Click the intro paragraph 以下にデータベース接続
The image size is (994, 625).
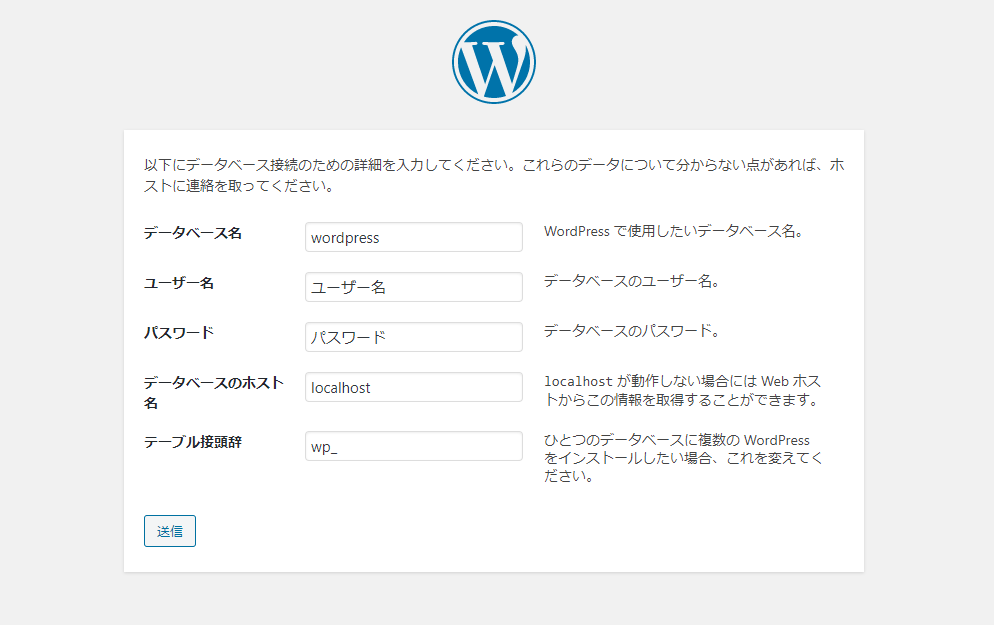[494, 175]
